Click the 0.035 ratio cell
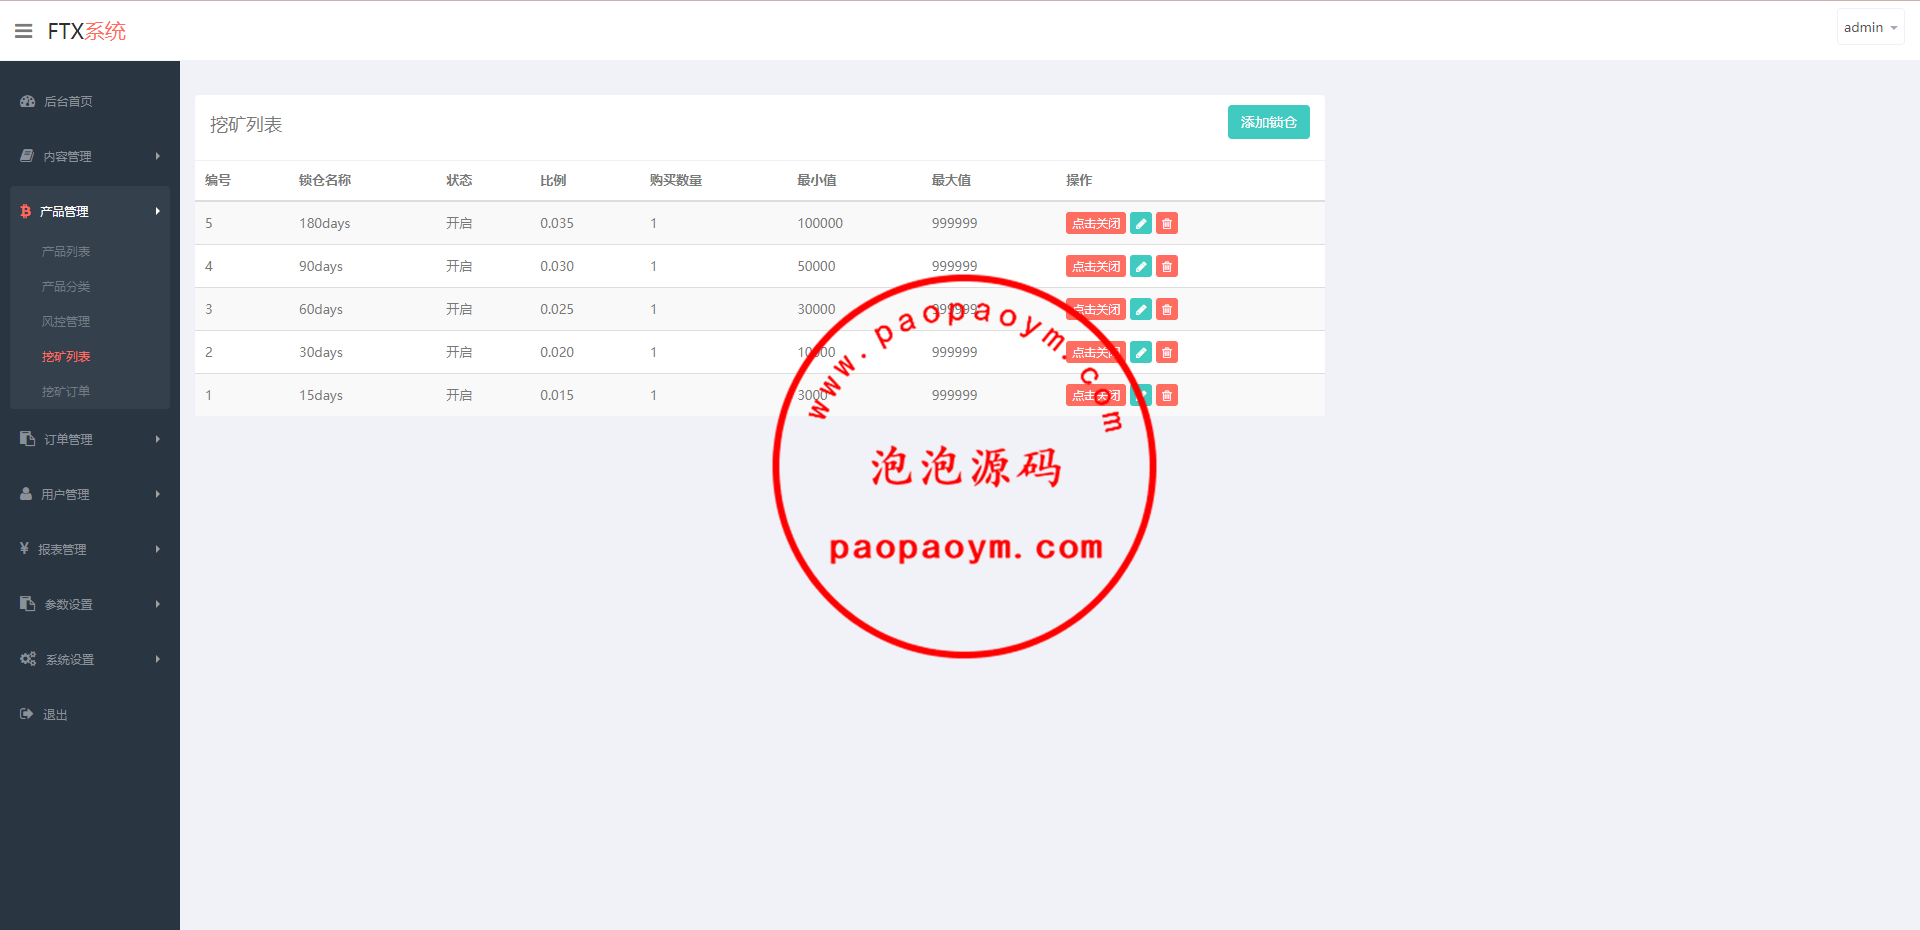 (x=557, y=223)
